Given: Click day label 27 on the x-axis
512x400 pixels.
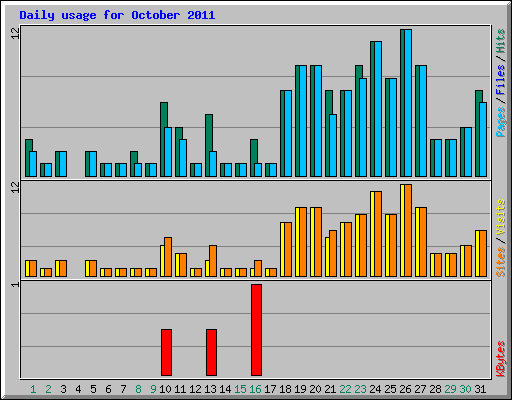Looking at the screenshot, I should [420, 389].
